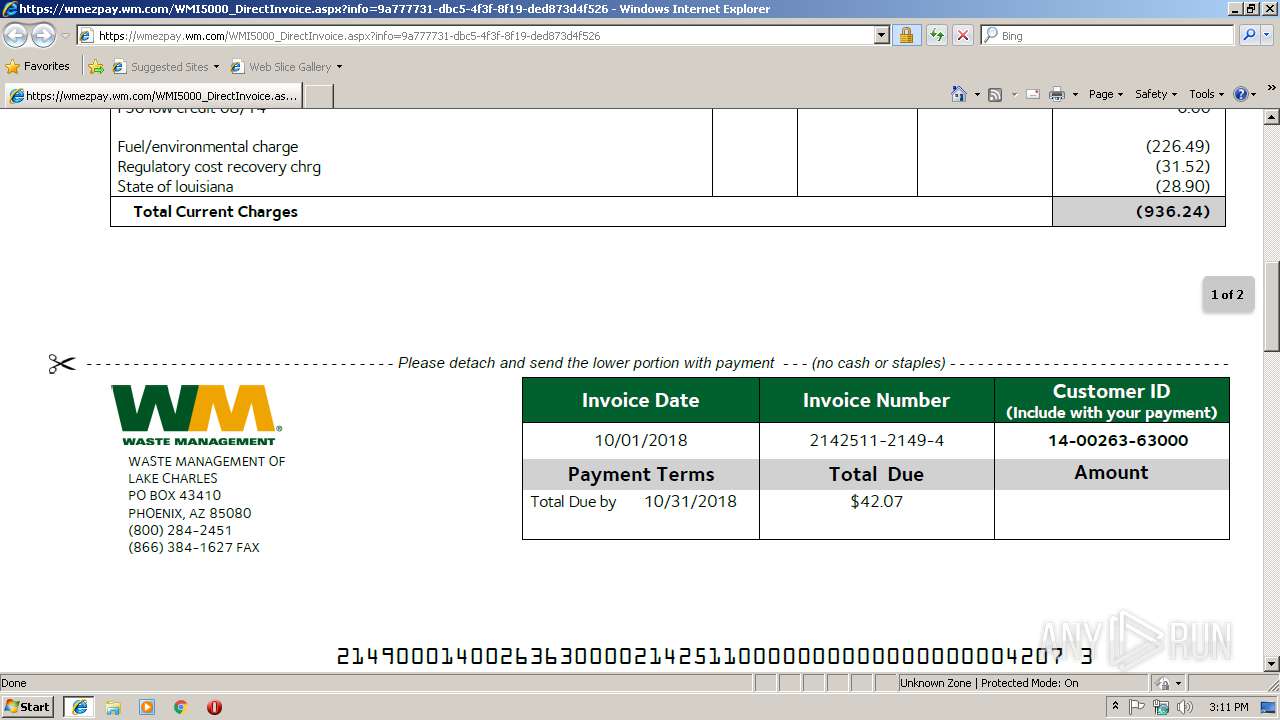Open the recent pages dropdown beside Forward
1280x720 pixels.
coord(65,36)
